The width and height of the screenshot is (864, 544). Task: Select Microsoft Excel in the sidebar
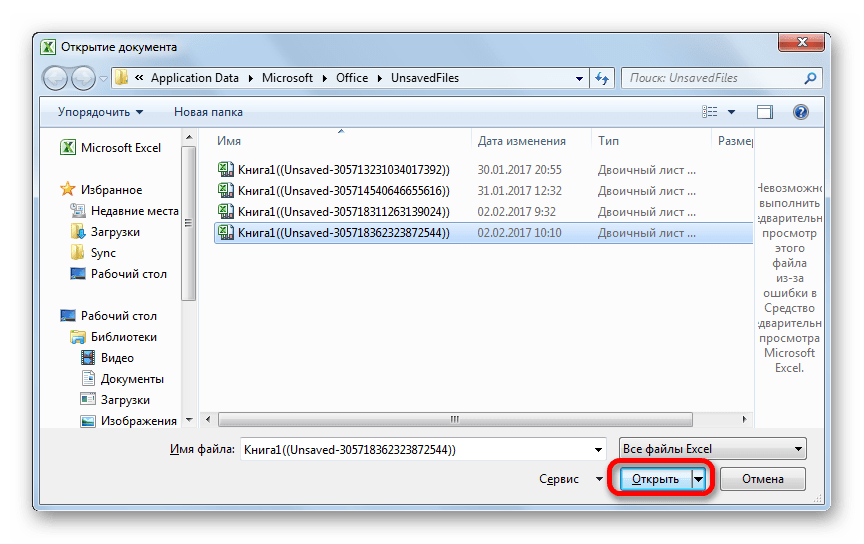click(120, 148)
